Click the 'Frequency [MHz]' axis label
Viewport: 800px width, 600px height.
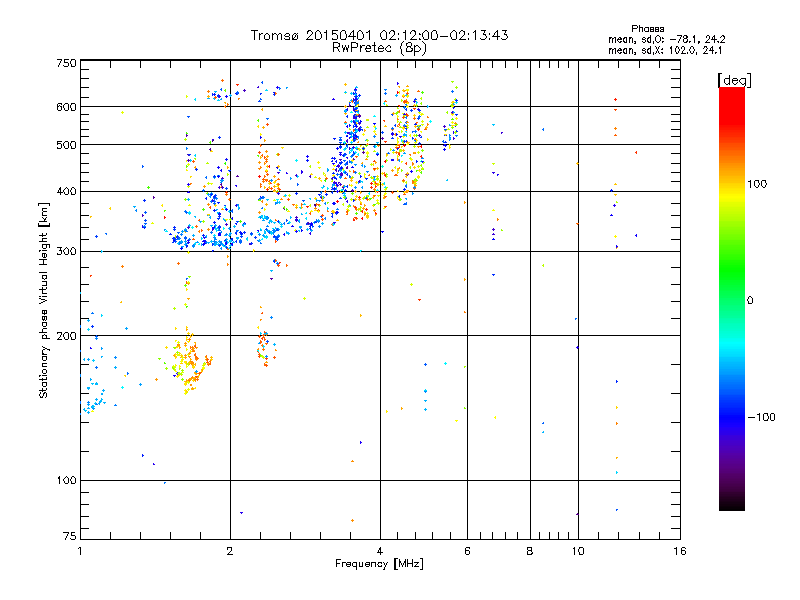pyautogui.click(x=379, y=564)
